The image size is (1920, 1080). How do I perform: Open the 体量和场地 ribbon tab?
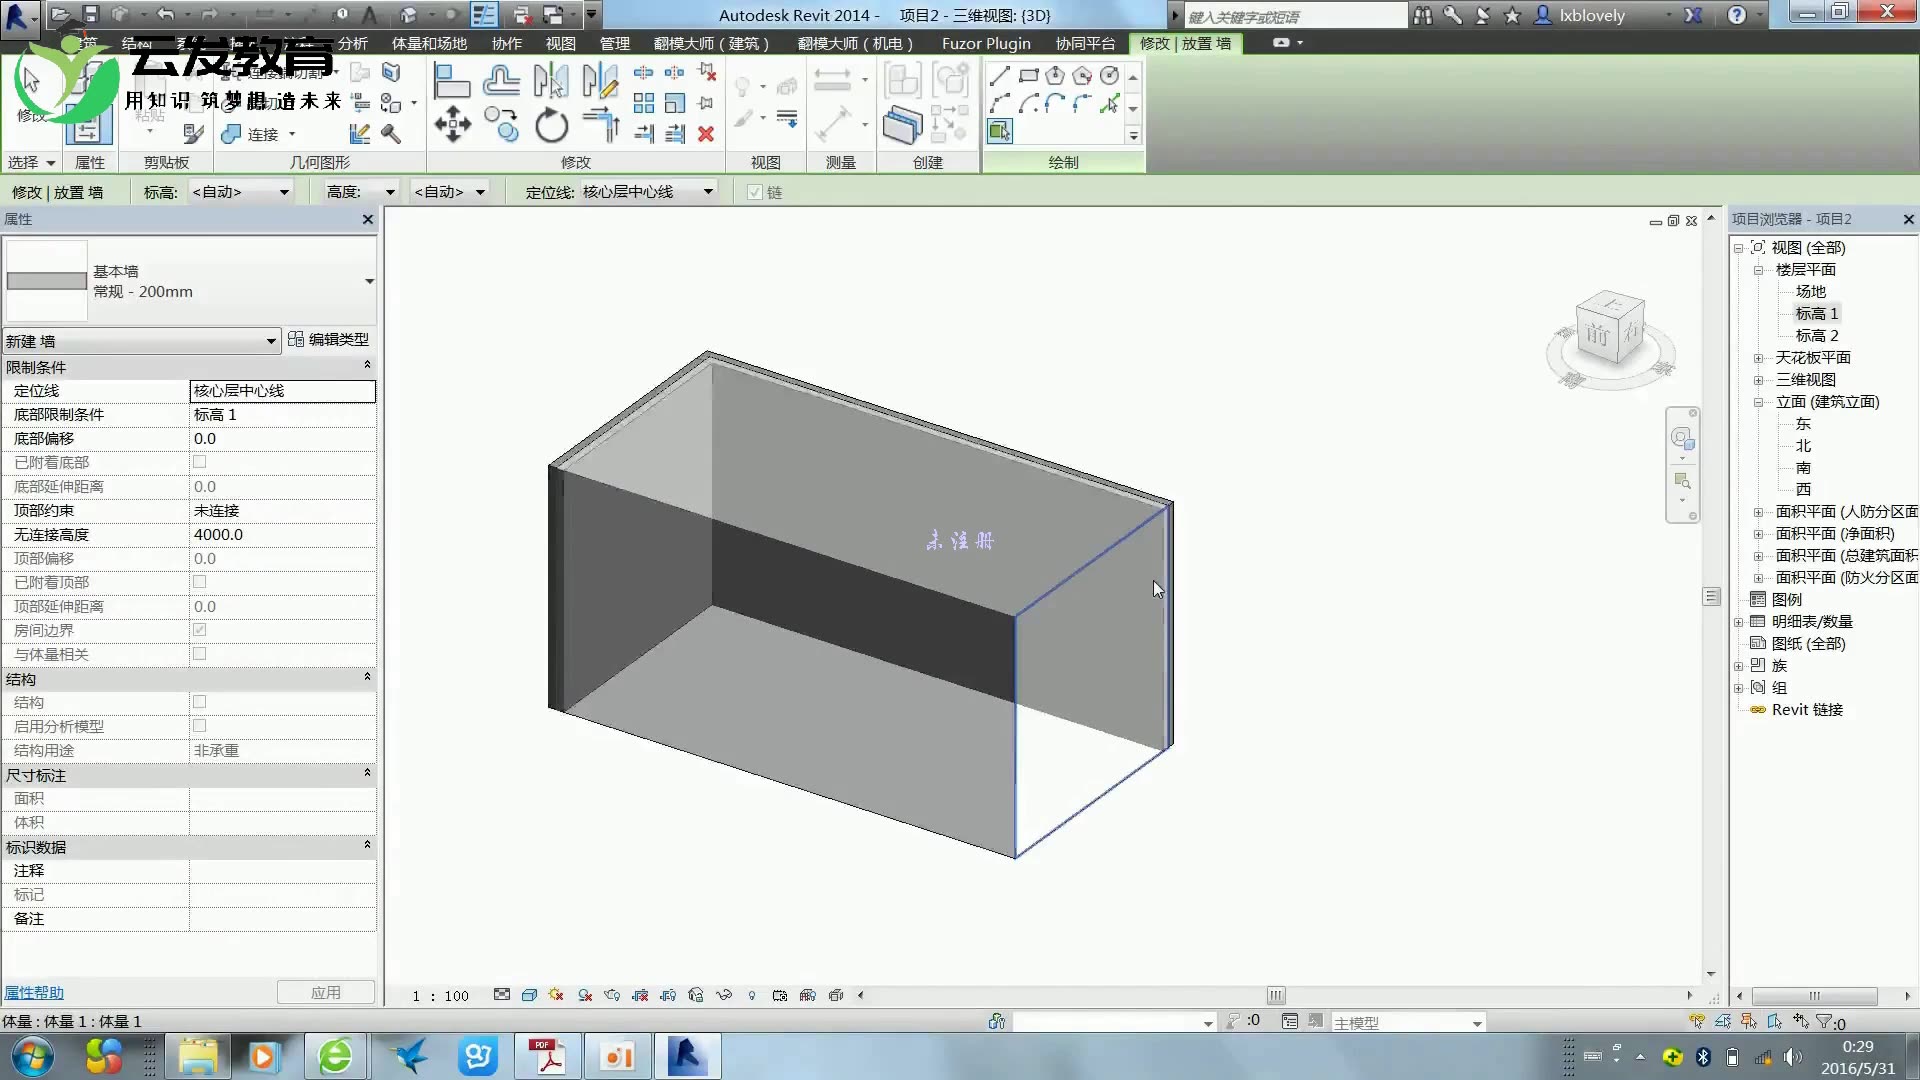click(x=429, y=43)
